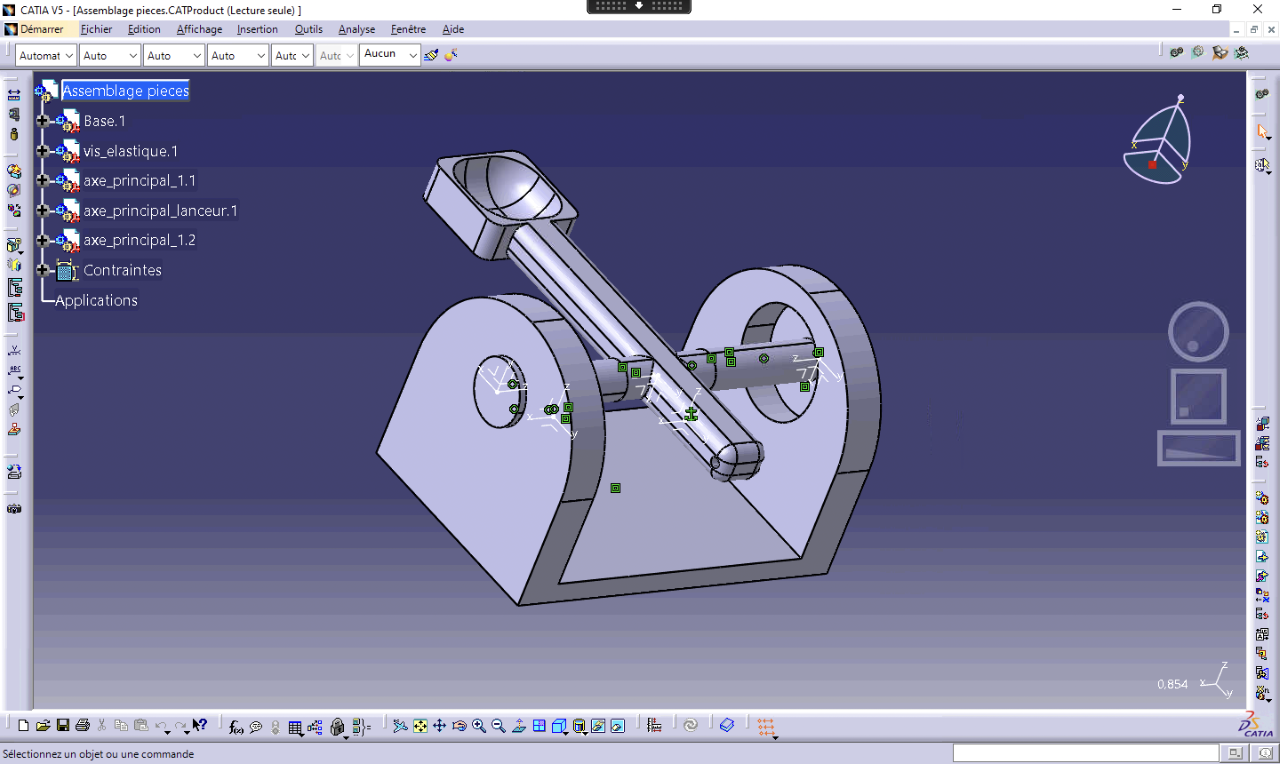Toggle Swap visible space icon

[x=618, y=726]
